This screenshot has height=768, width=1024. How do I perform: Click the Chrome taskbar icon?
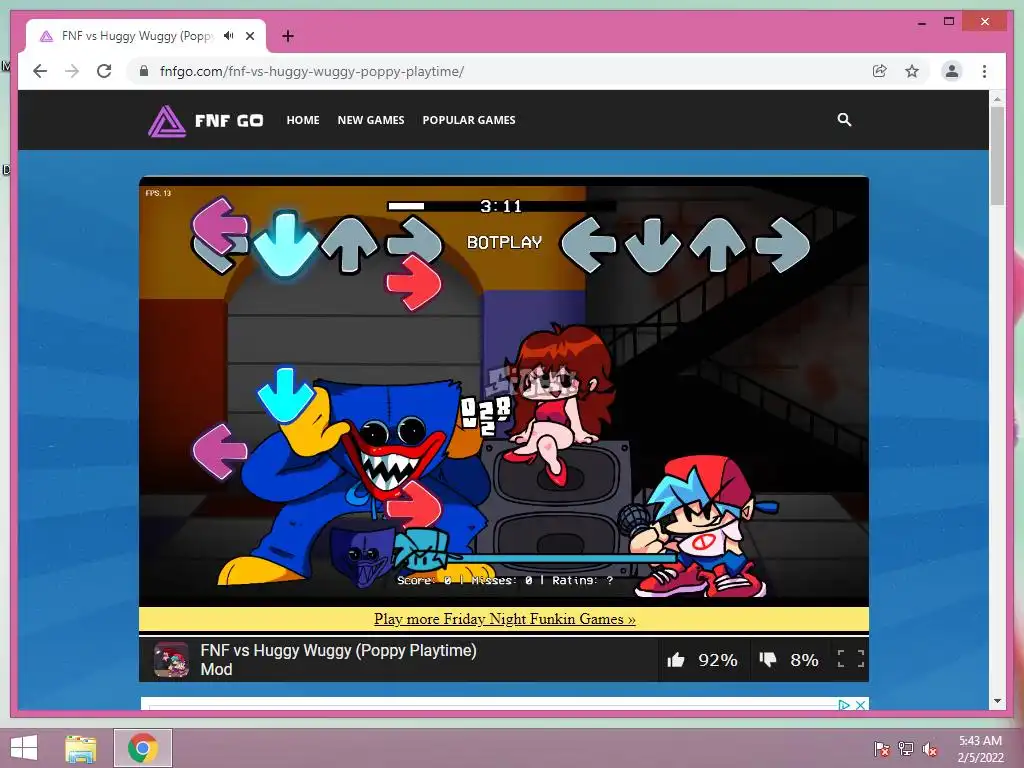(143, 748)
